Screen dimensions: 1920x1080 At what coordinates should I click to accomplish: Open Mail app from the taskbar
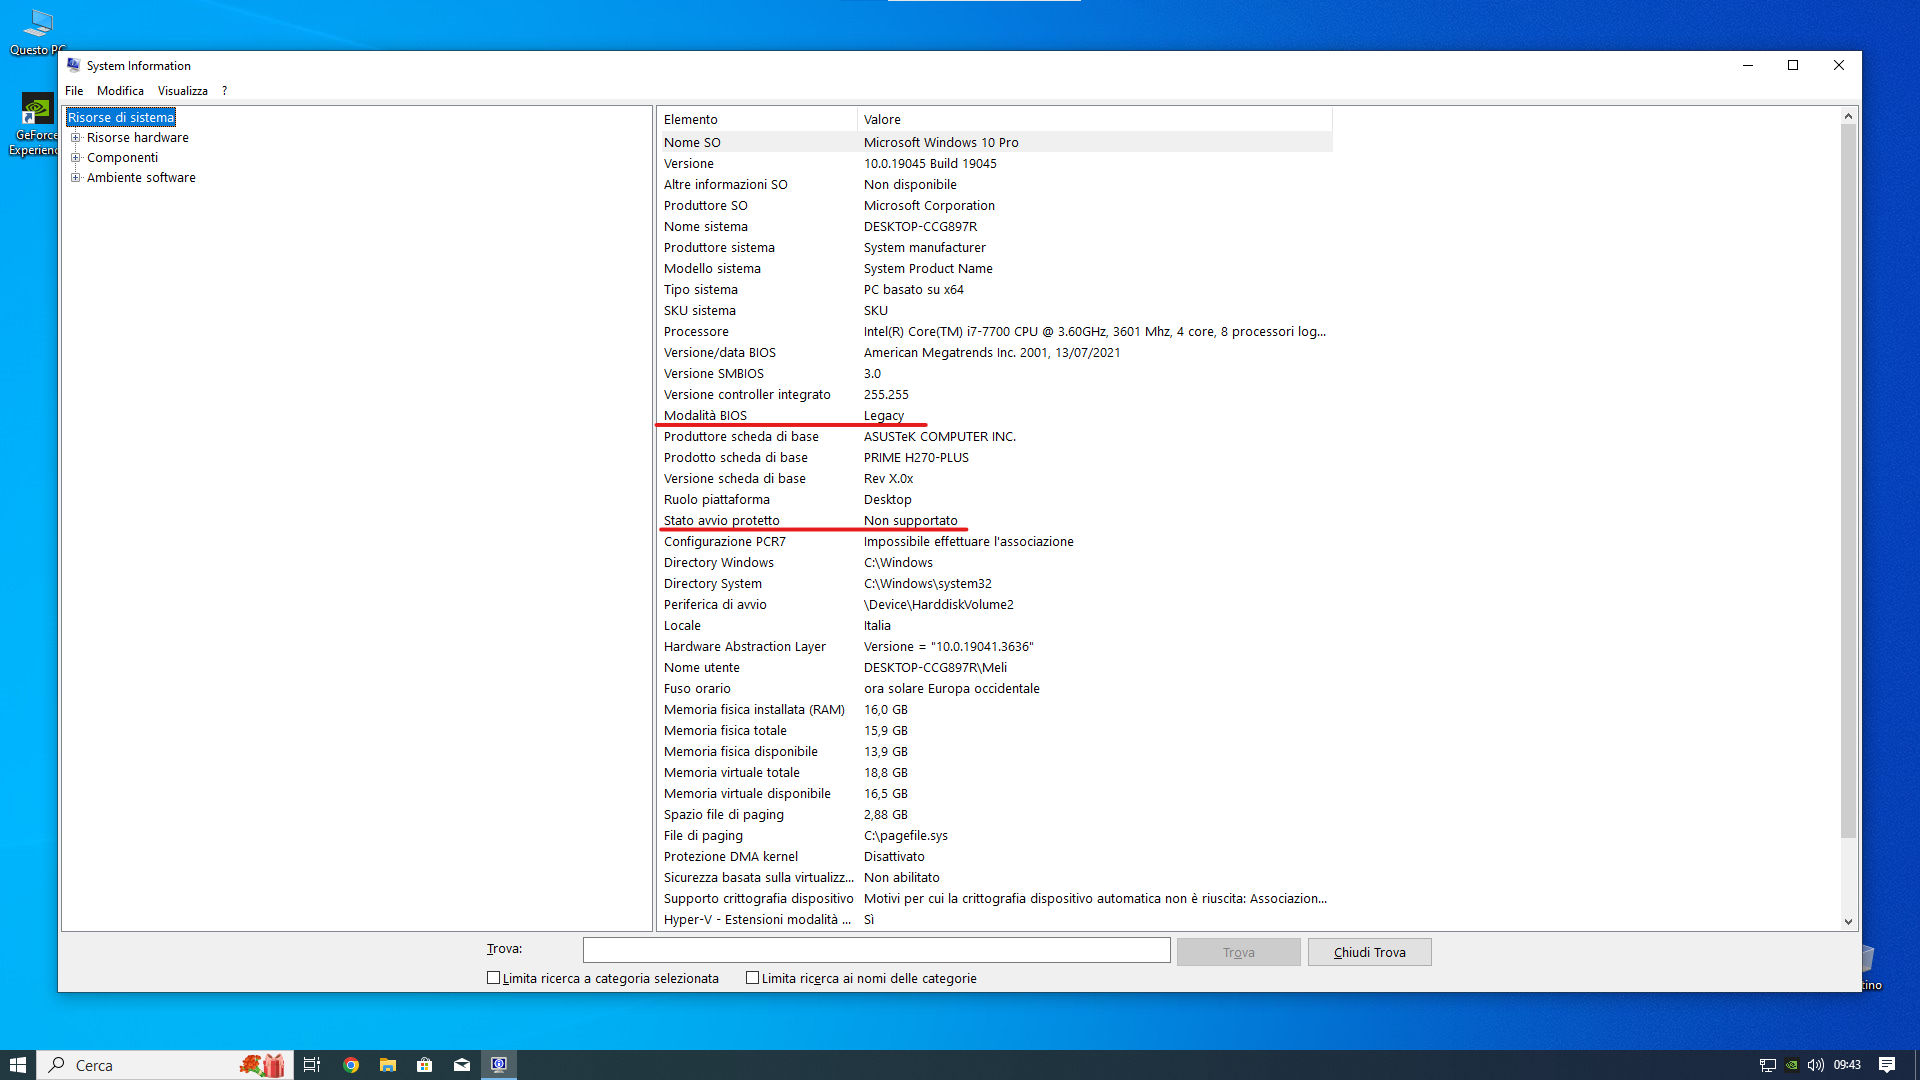click(462, 1064)
